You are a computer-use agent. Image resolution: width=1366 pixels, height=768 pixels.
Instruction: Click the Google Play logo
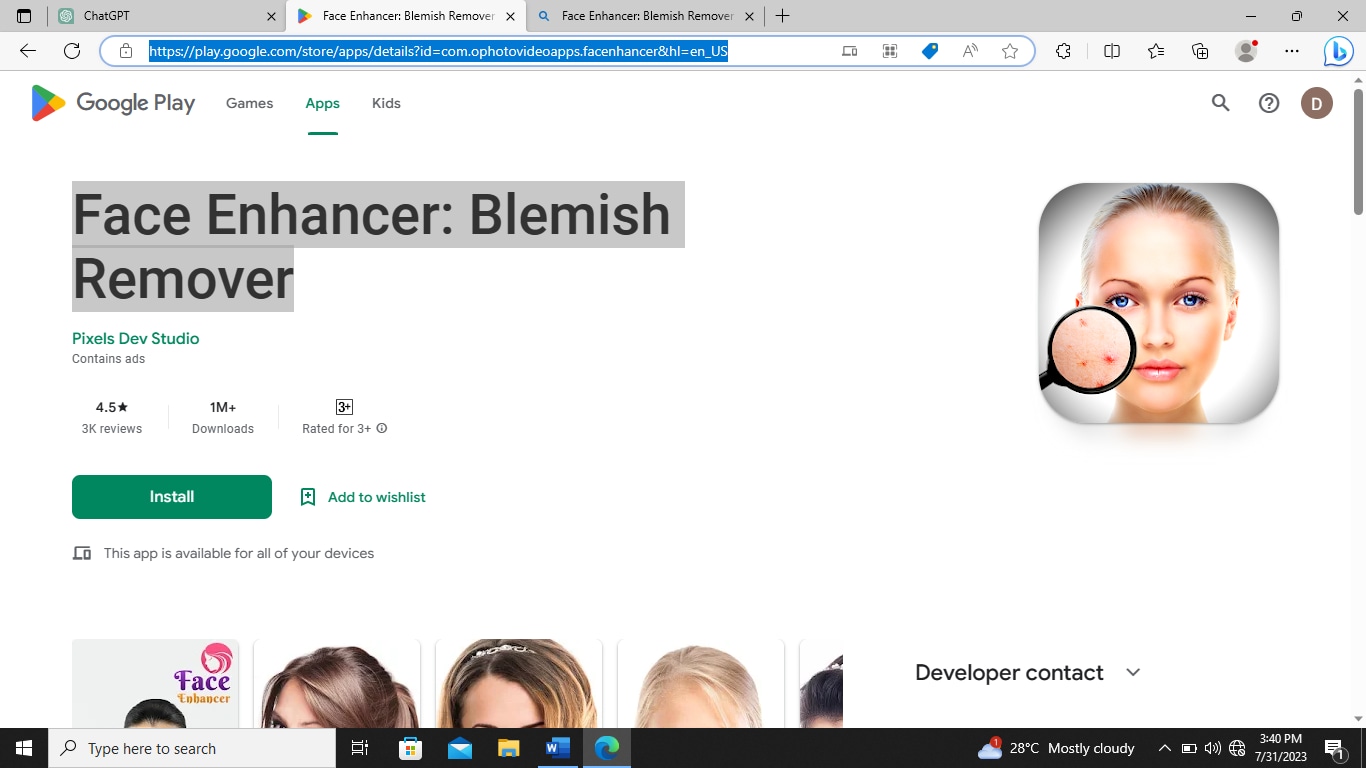[113, 103]
